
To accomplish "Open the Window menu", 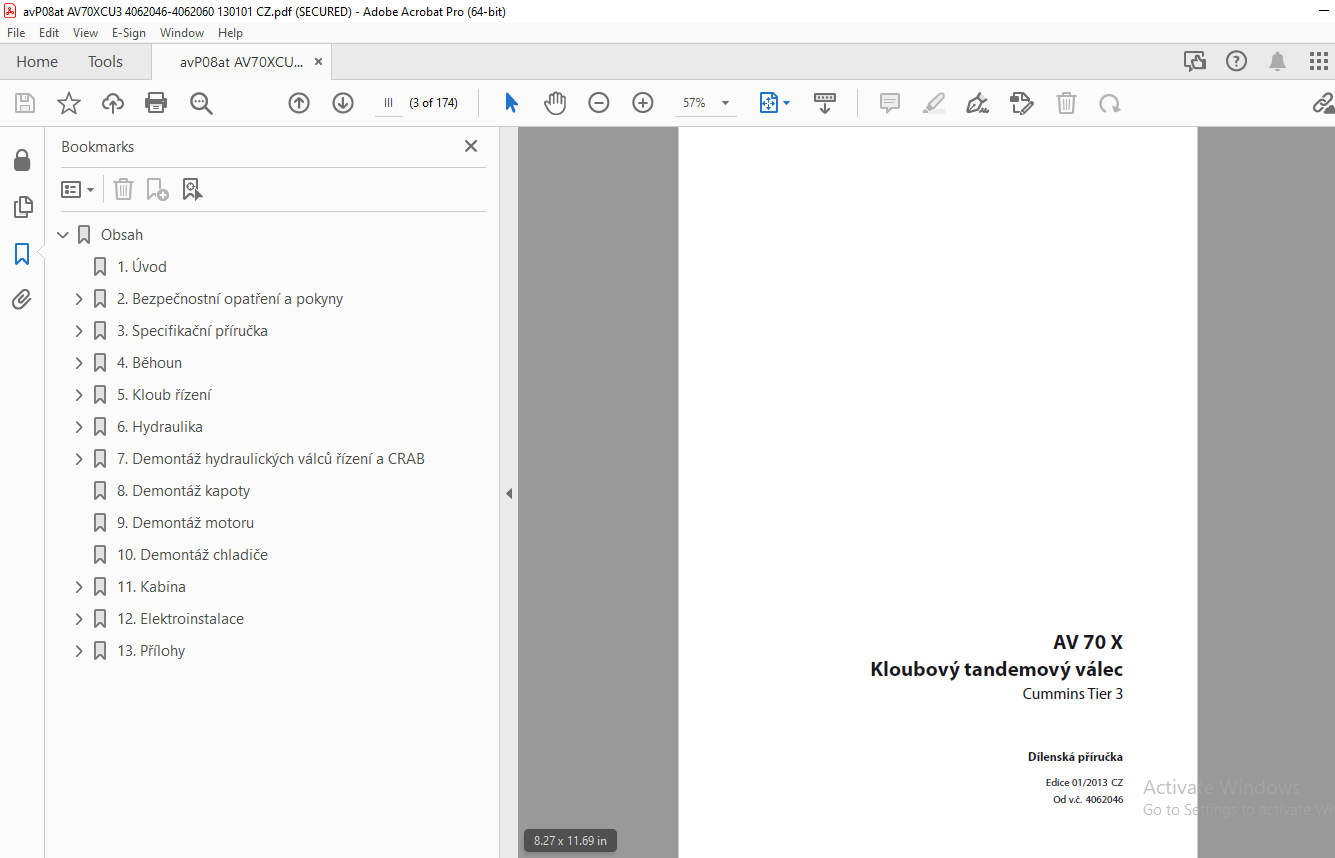I will pyautogui.click(x=182, y=33).
